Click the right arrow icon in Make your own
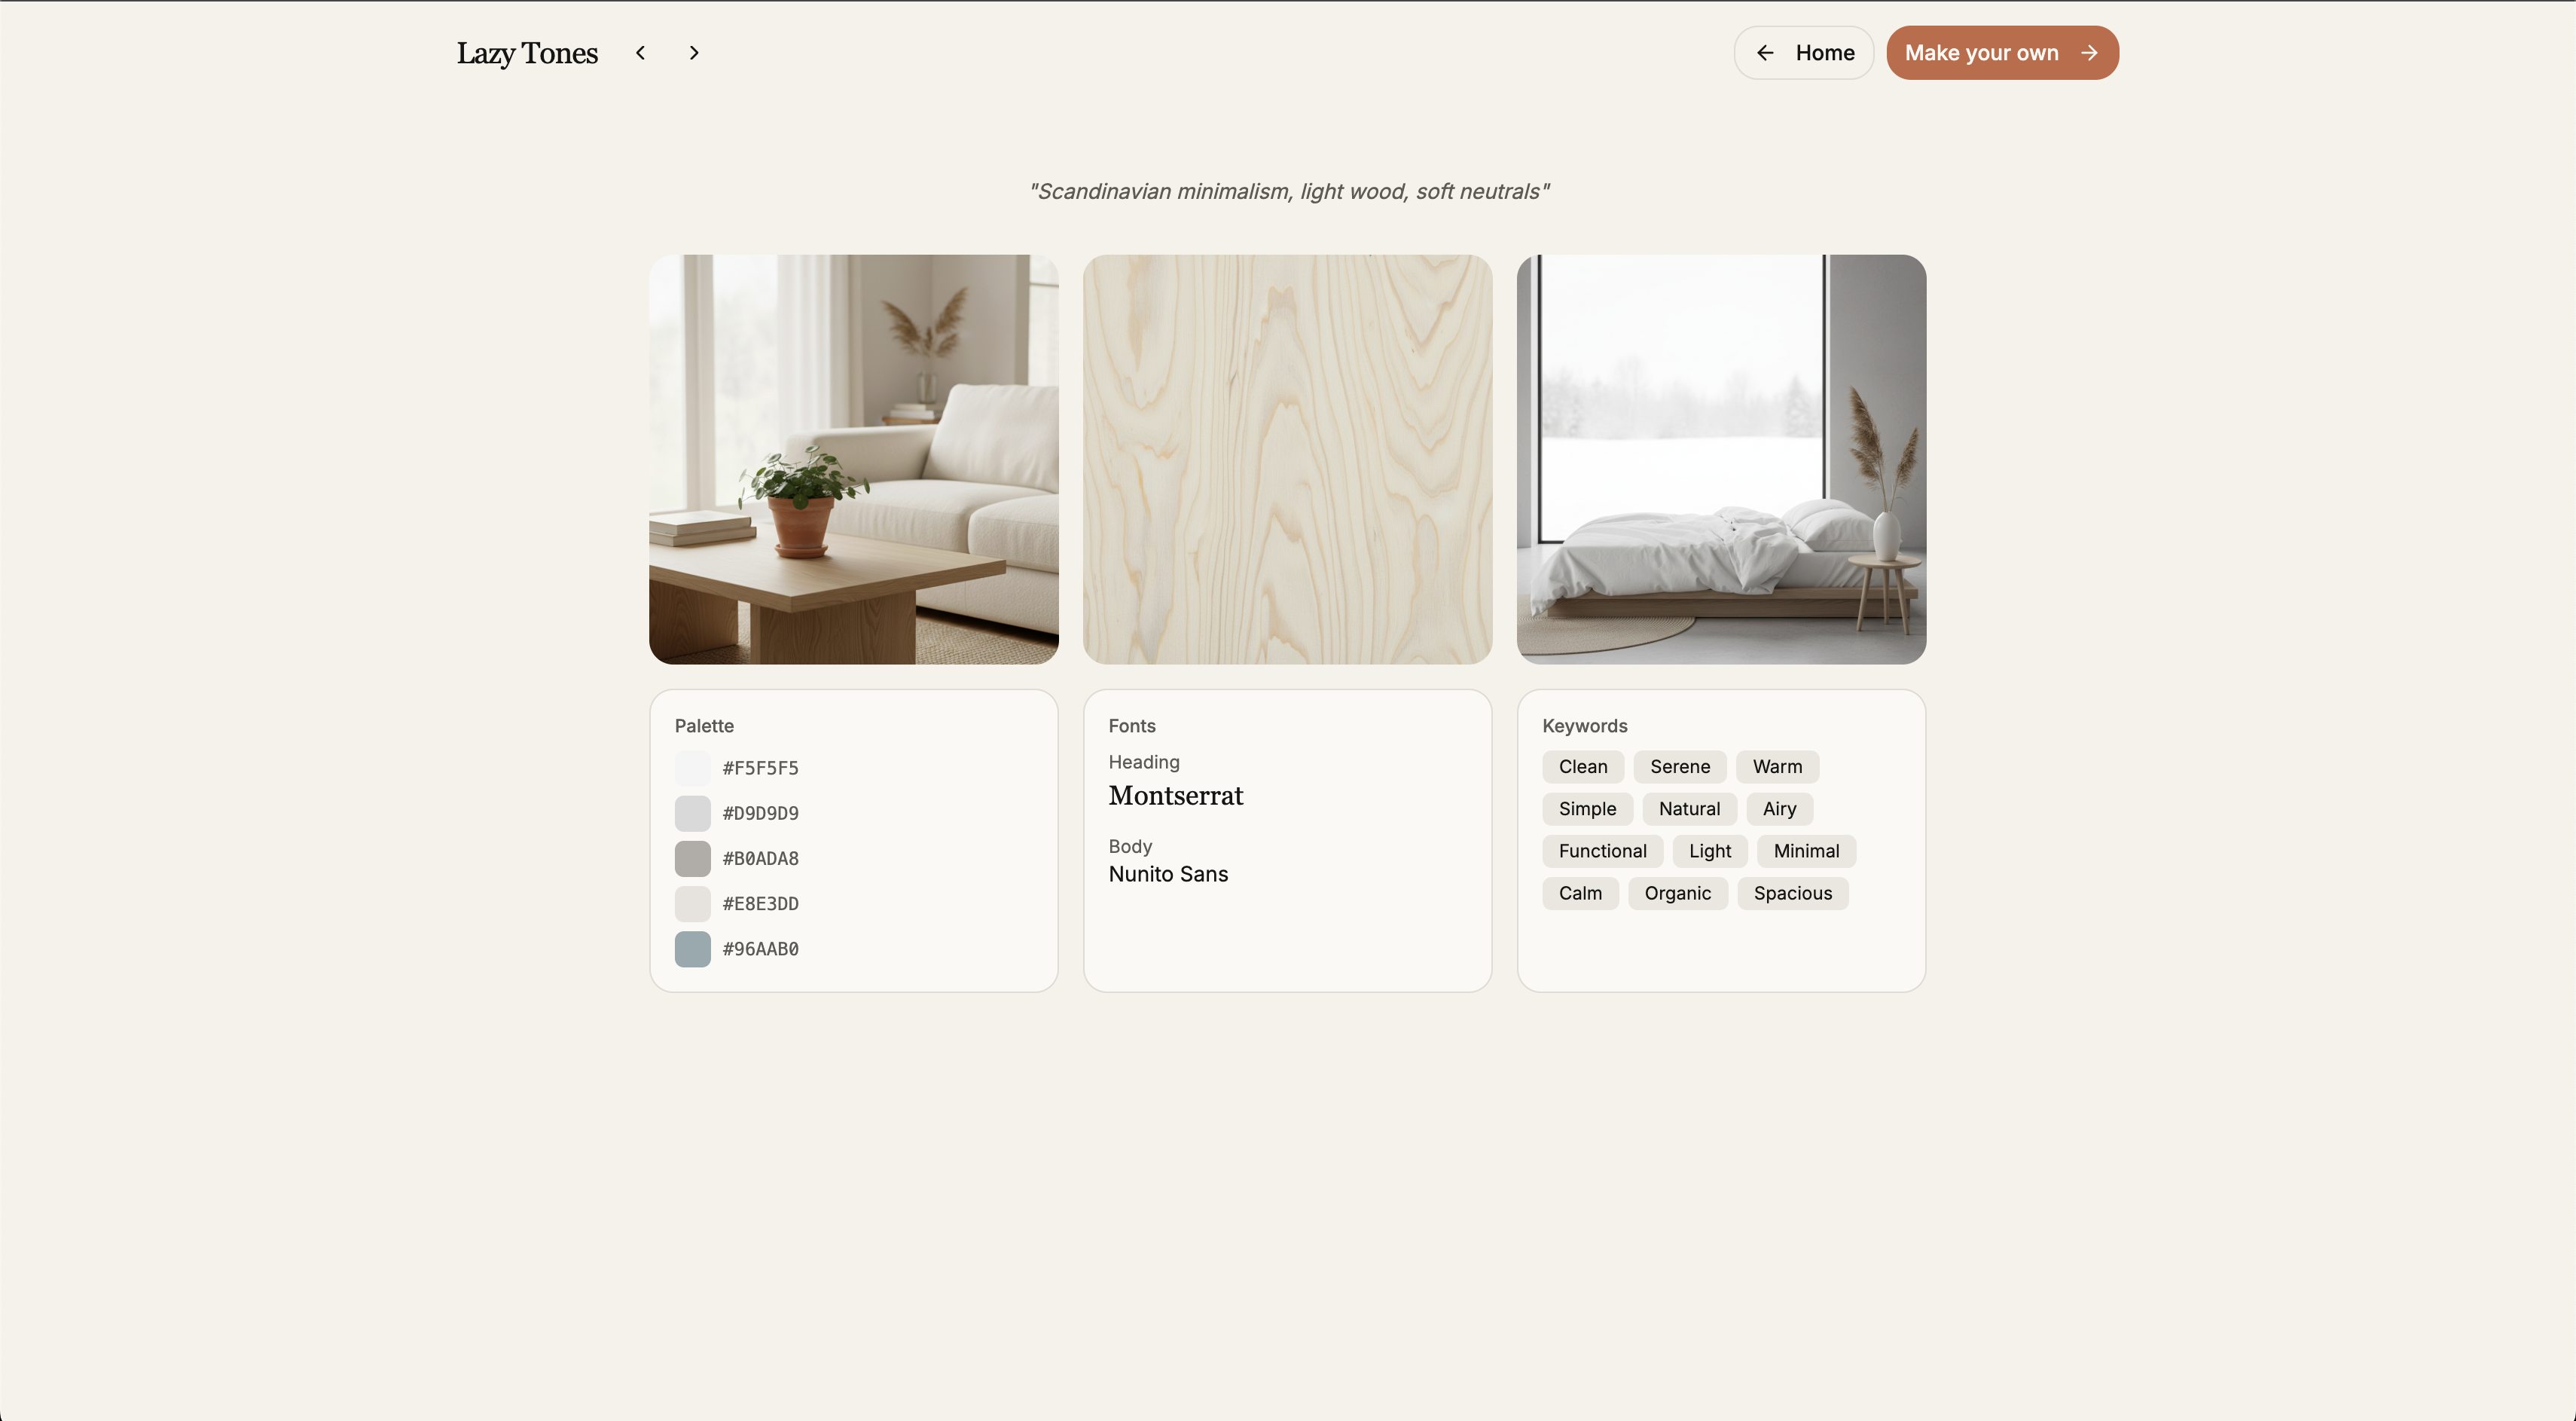The height and width of the screenshot is (1421, 2576). coord(2089,53)
